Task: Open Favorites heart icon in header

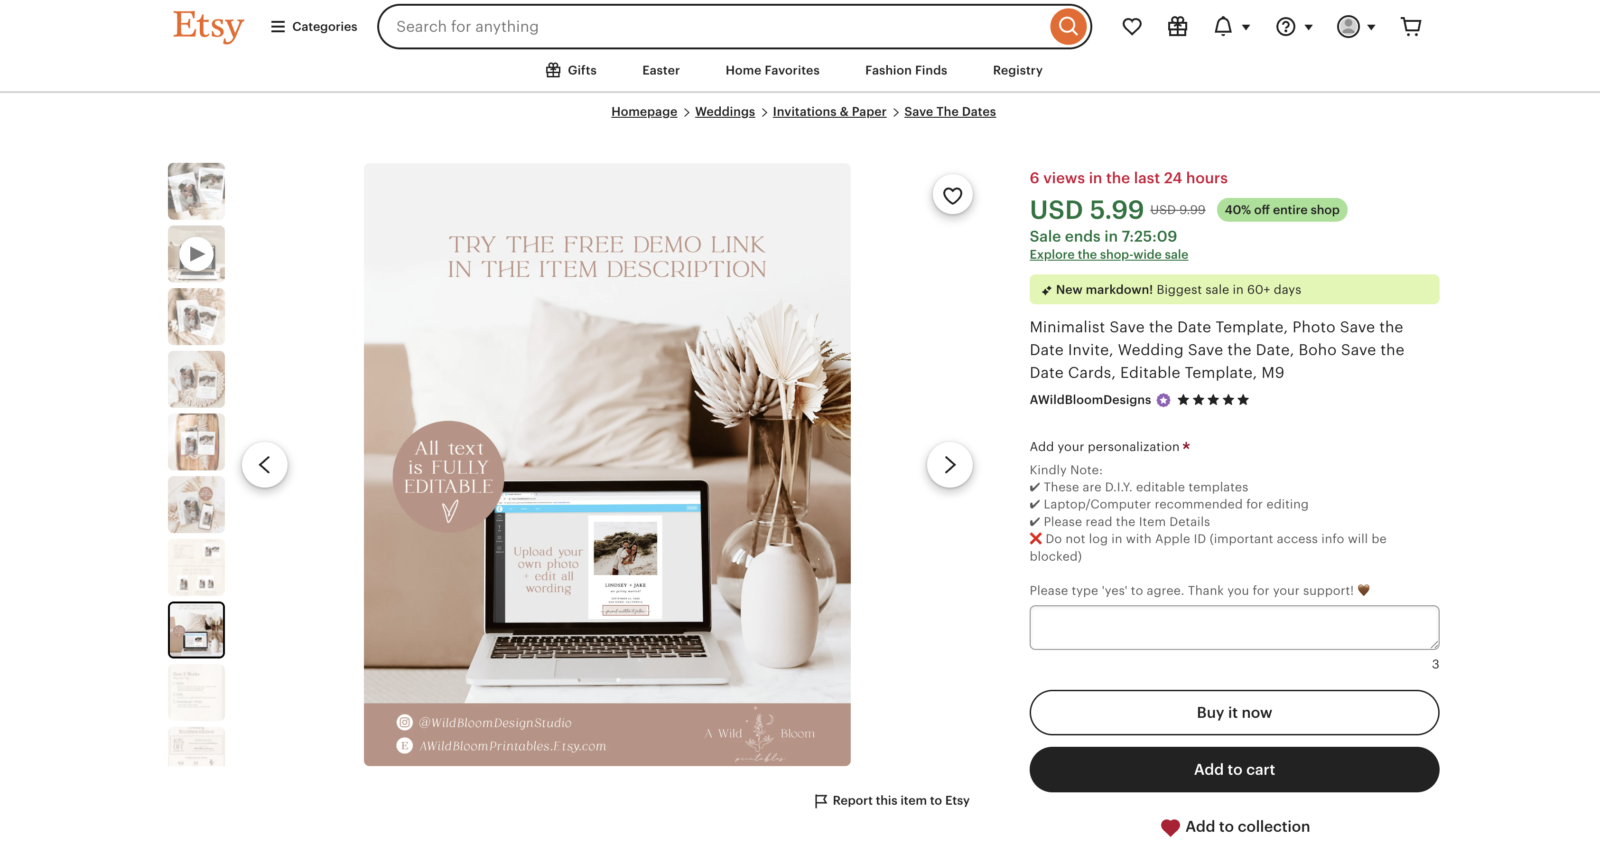Action: [x=1132, y=27]
